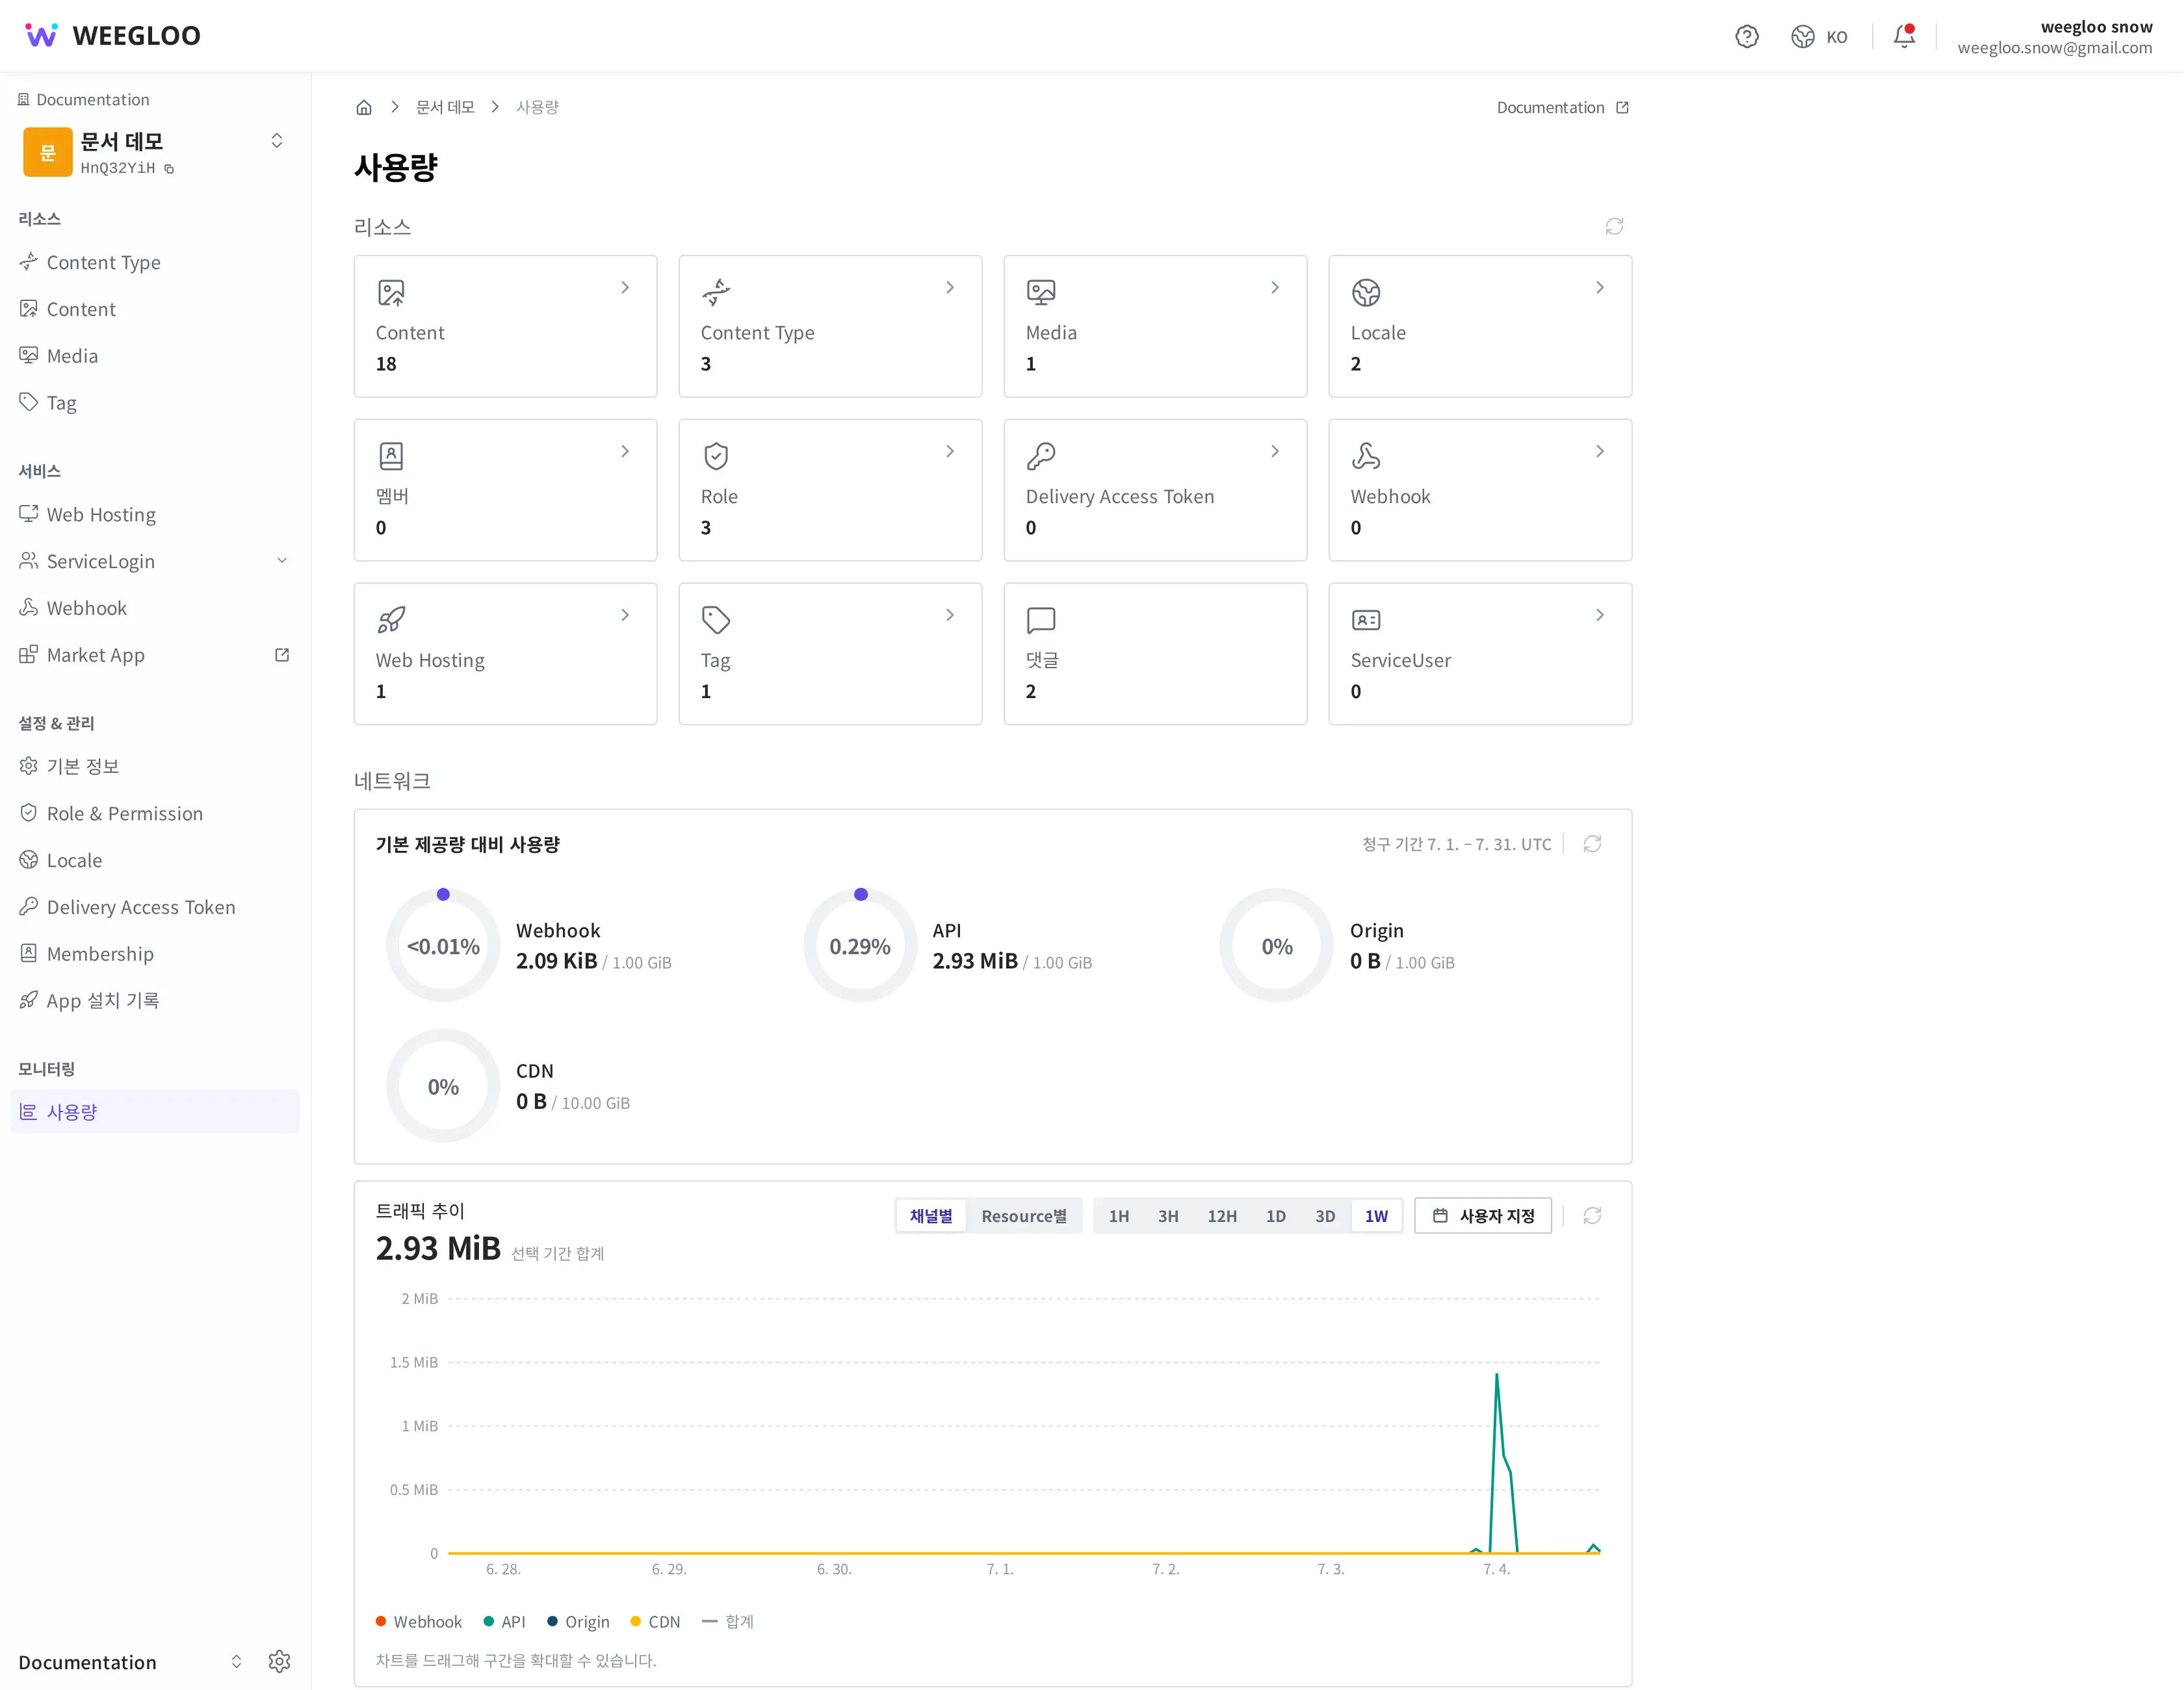This screenshot has height=1690, width=2184.
Task: Click the Locale card globe icon
Action: [1366, 293]
